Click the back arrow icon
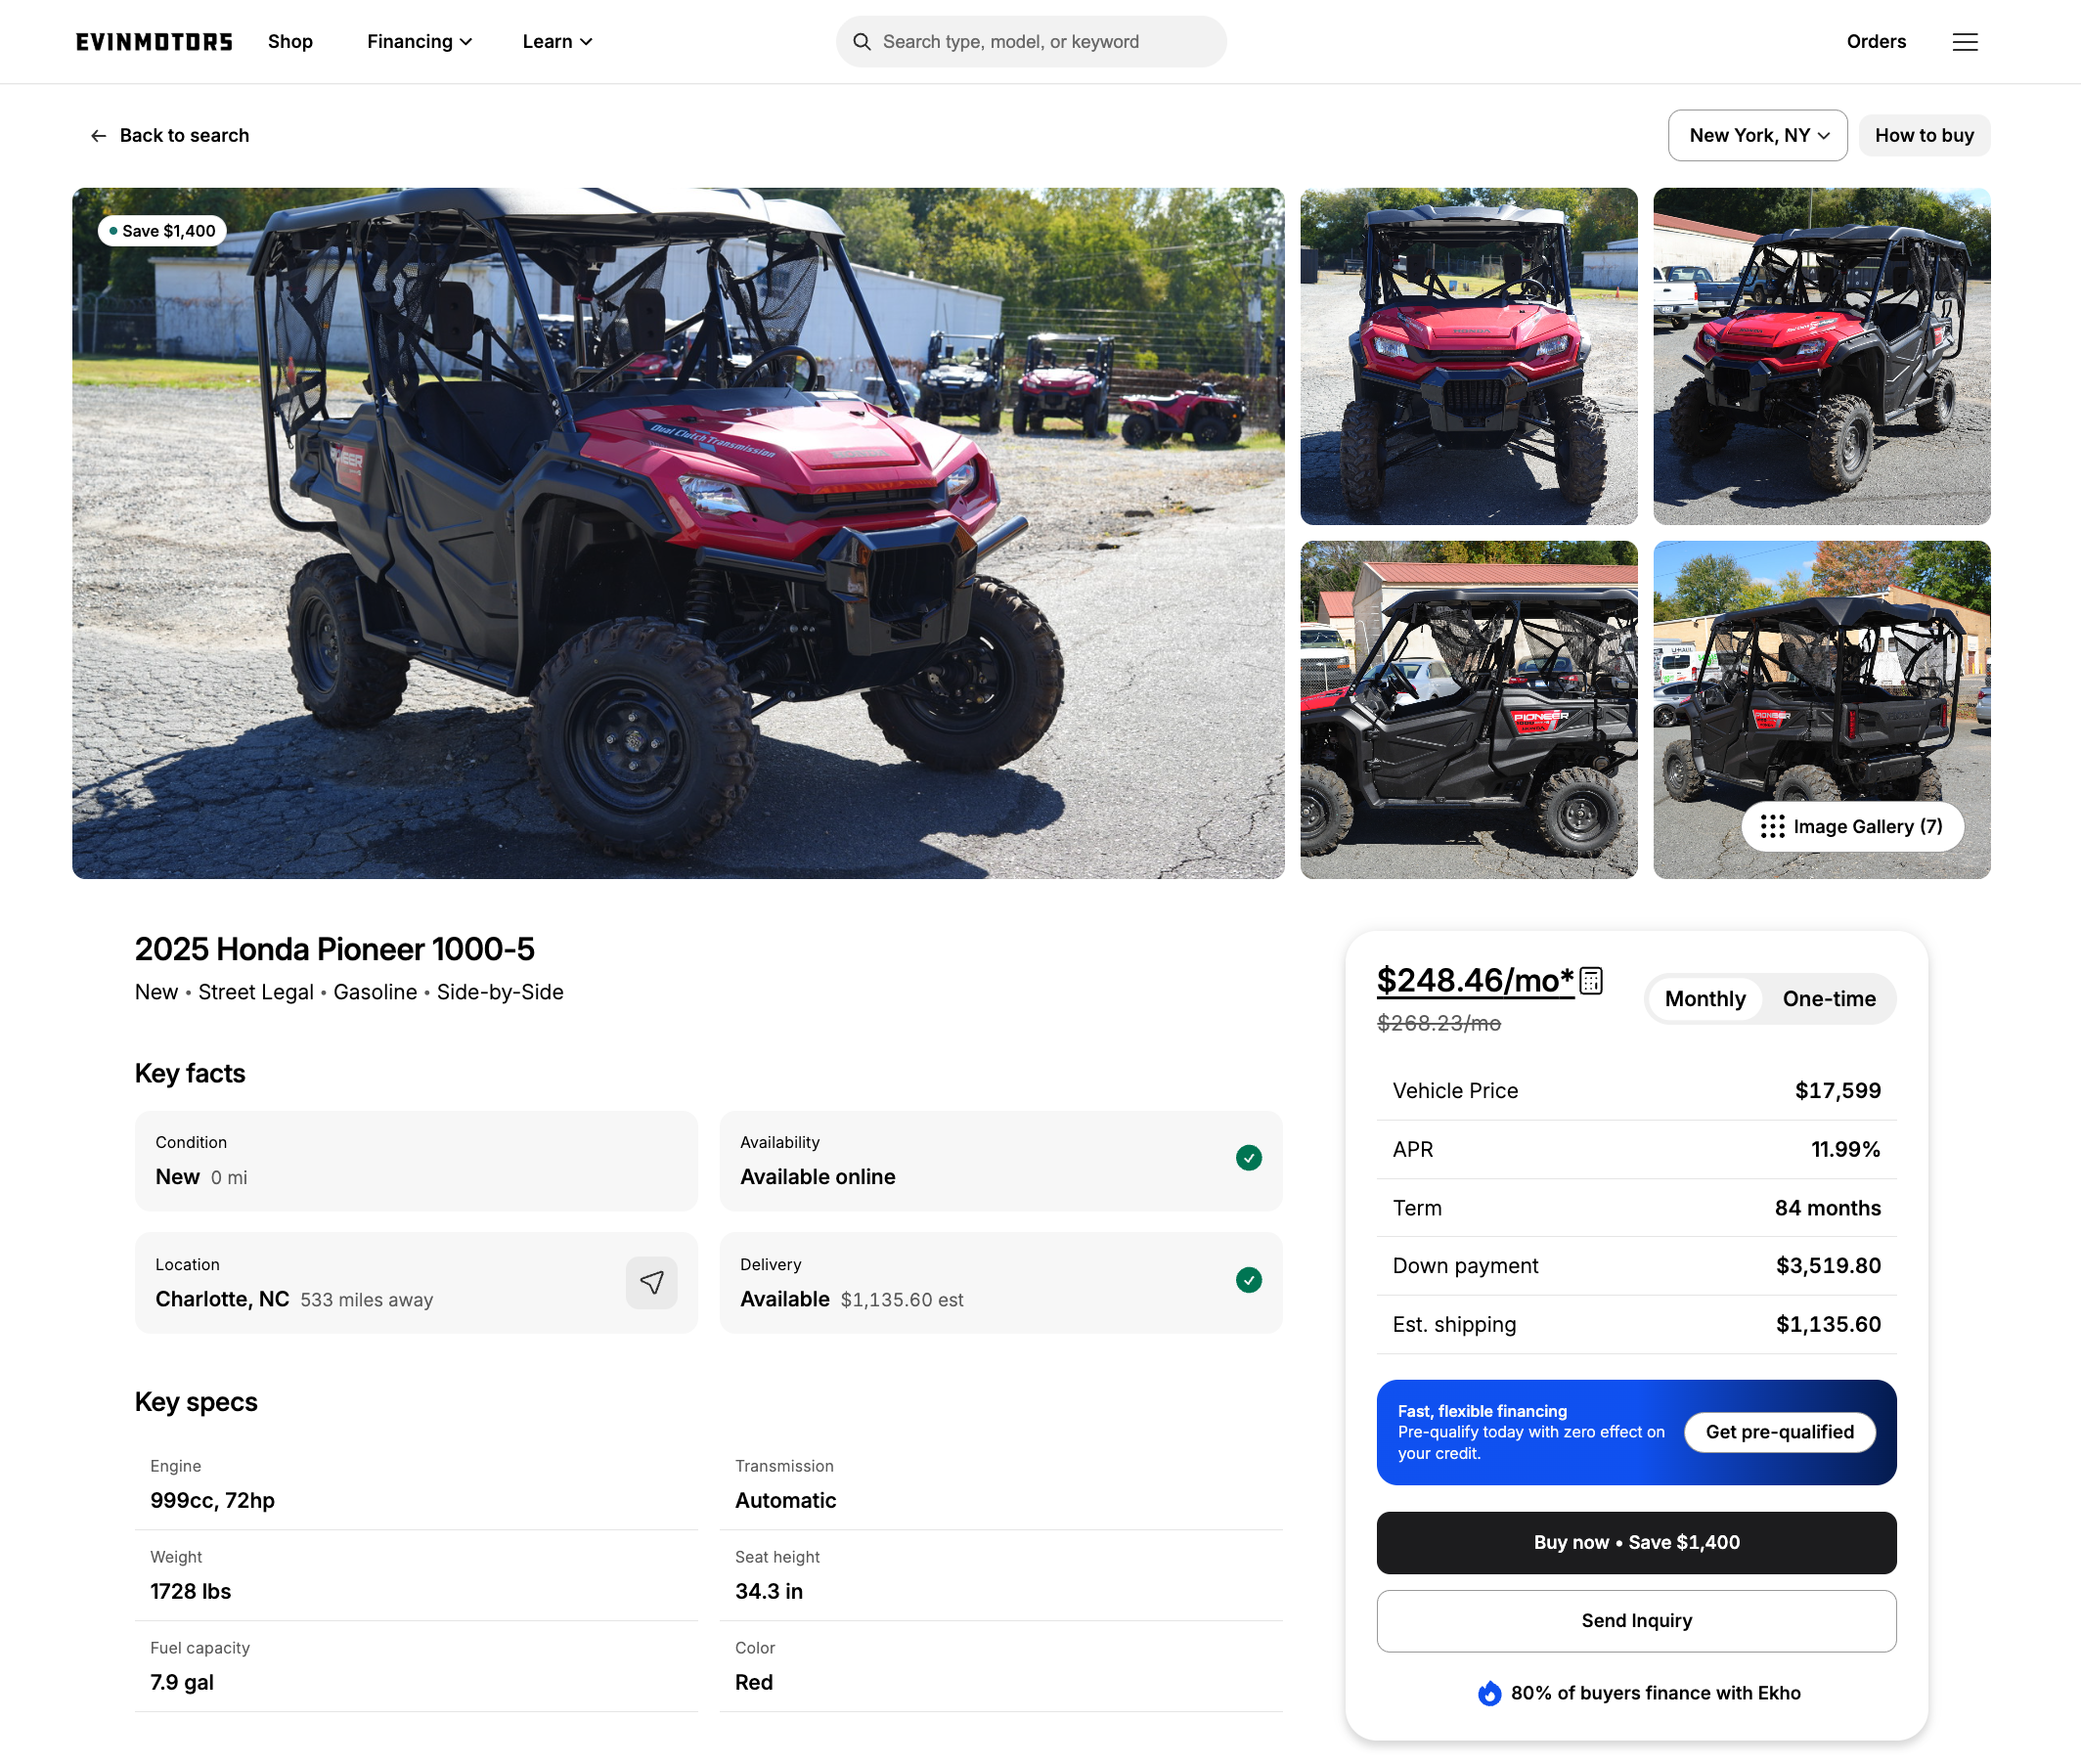The width and height of the screenshot is (2081, 1764). tap(98, 135)
